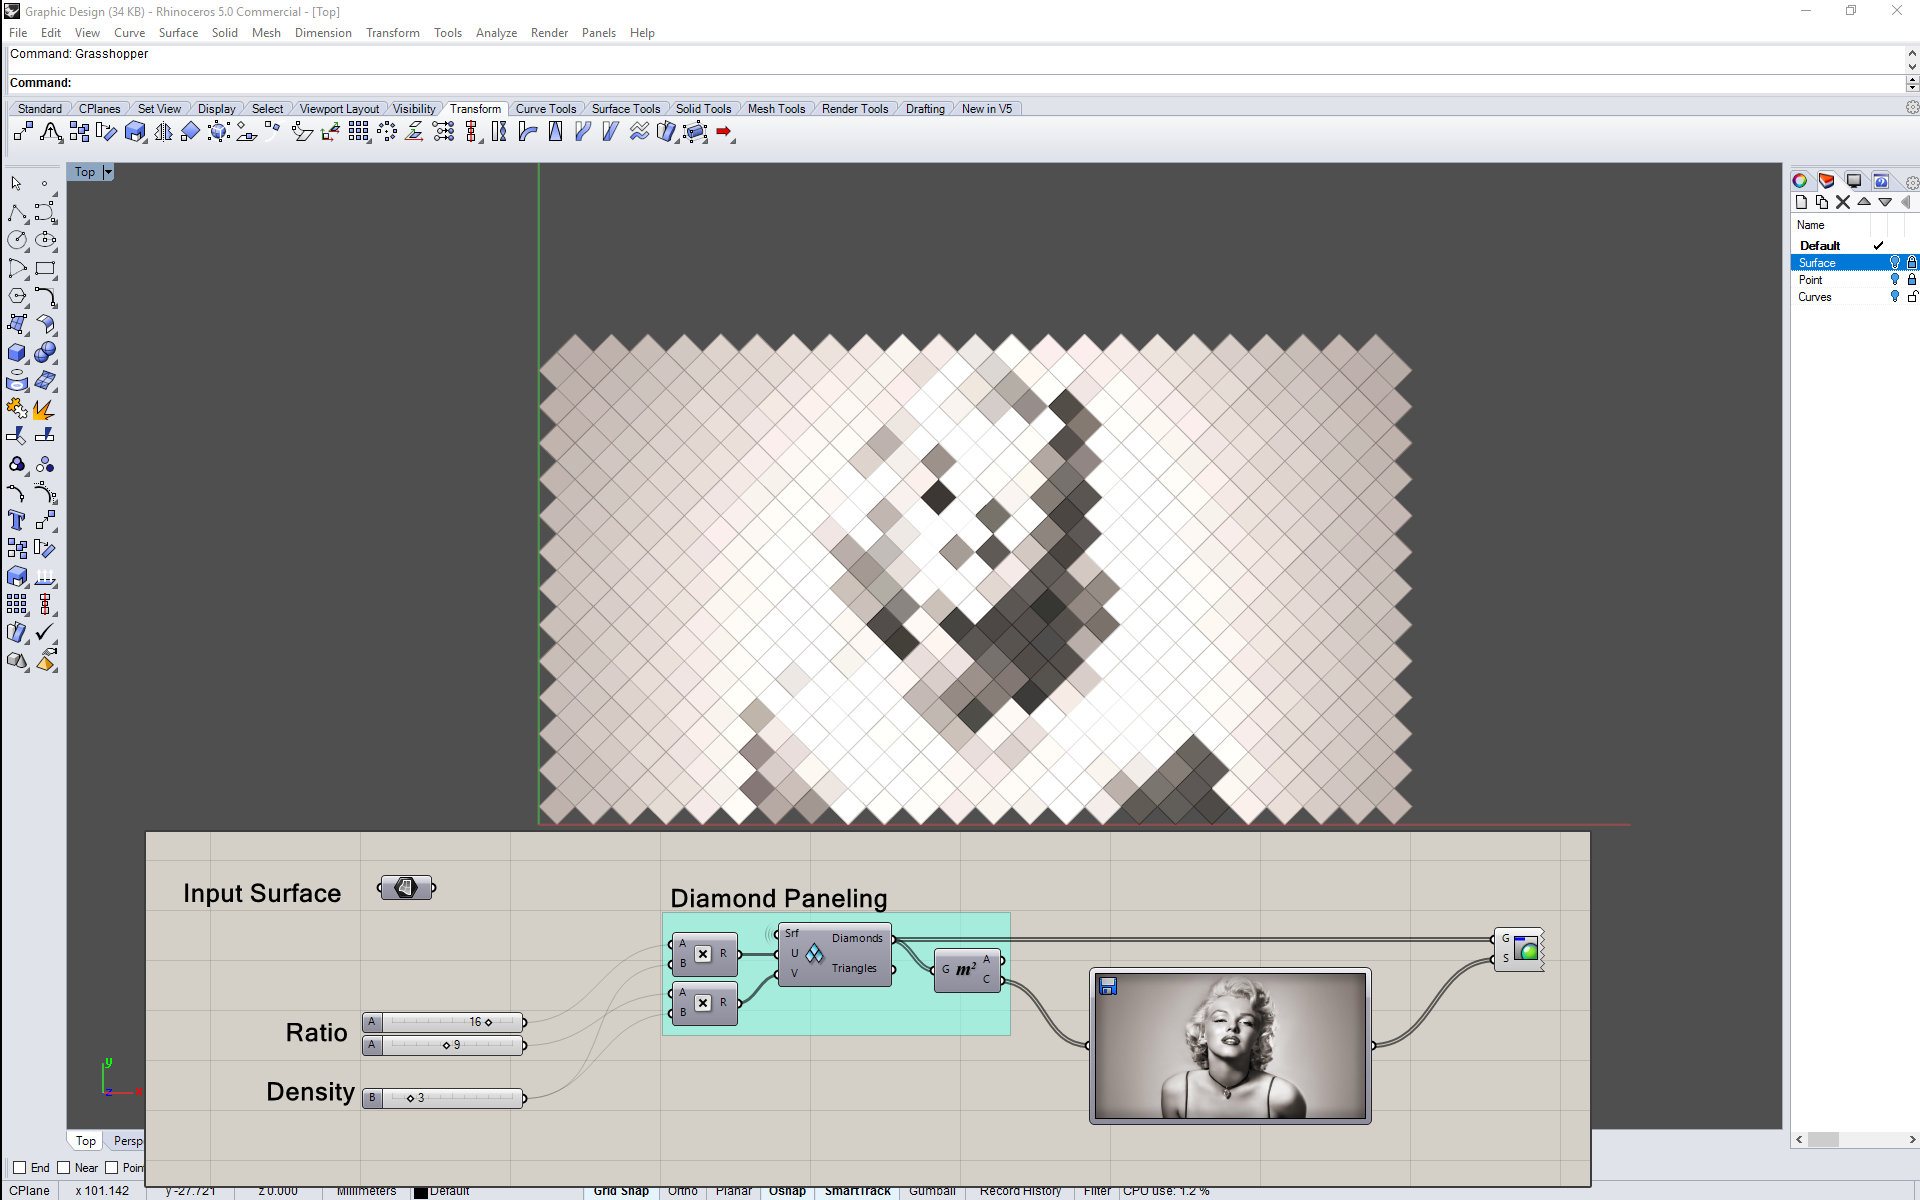This screenshot has width=1920, height=1200.
Task: Toggle Record History in the status bar
Action: coord(1020,1191)
